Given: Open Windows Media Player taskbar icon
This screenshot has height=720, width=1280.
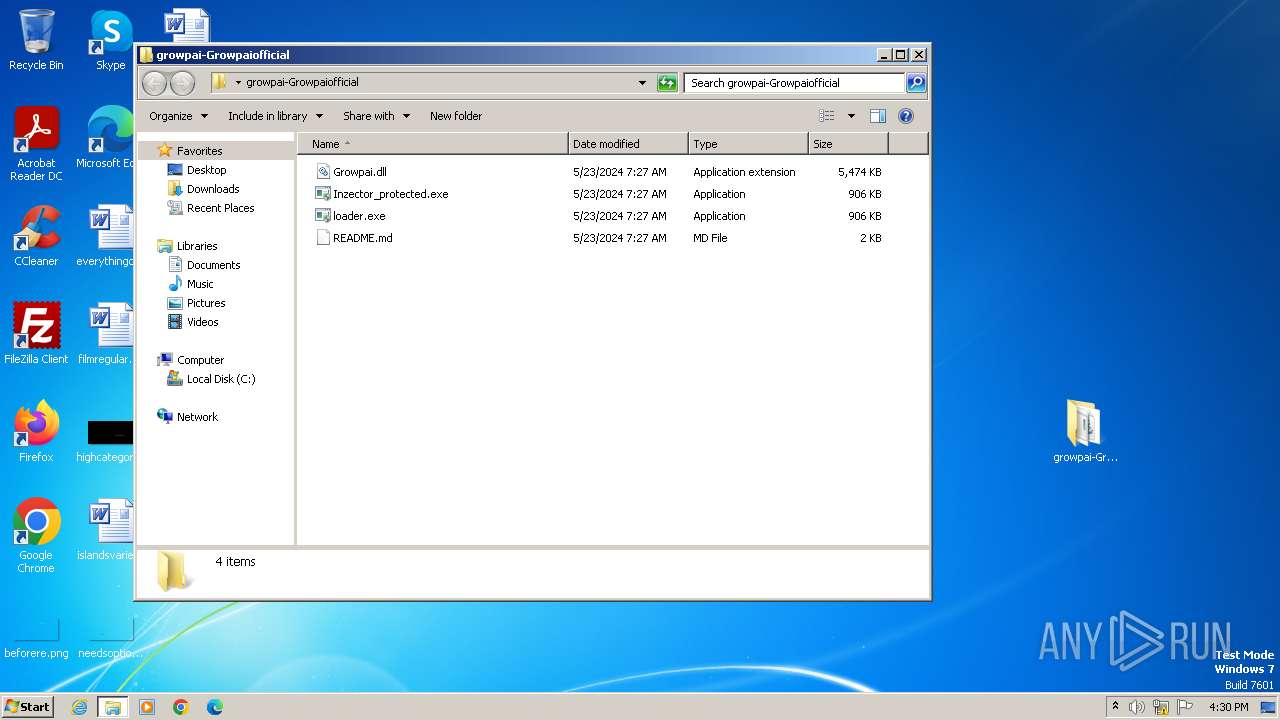Looking at the screenshot, I should tap(147, 707).
